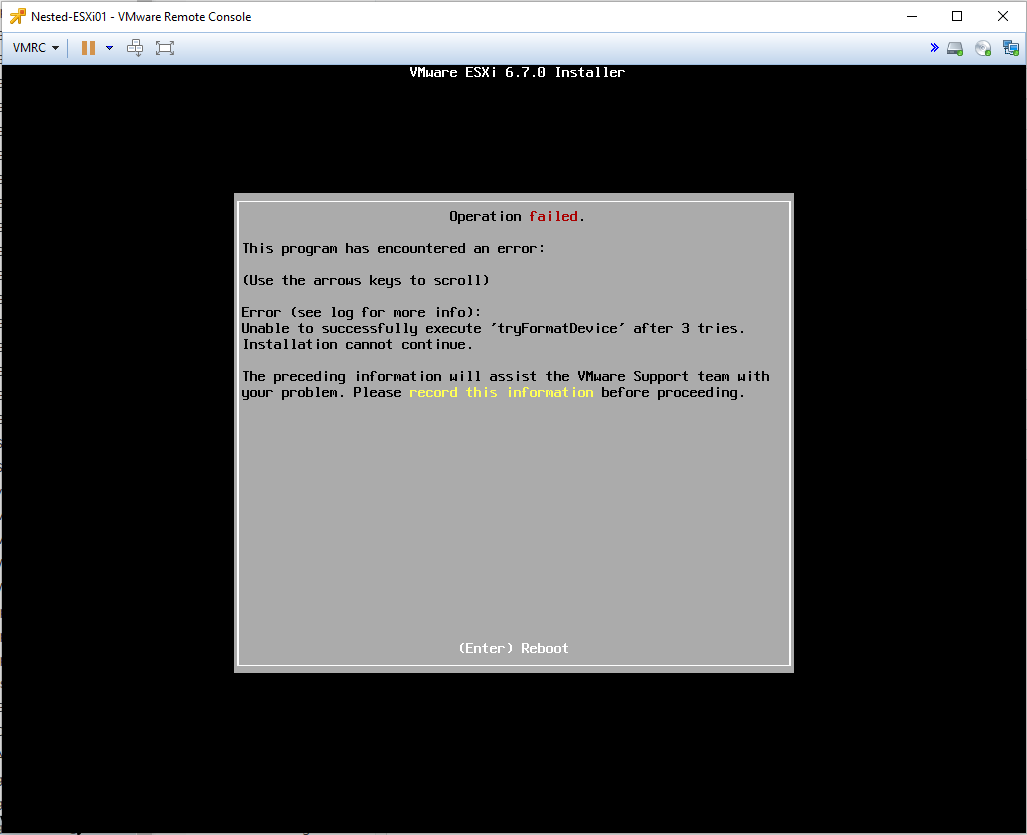Pause the virtual machine
The width and height of the screenshot is (1027, 835).
pyautogui.click(x=88, y=48)
